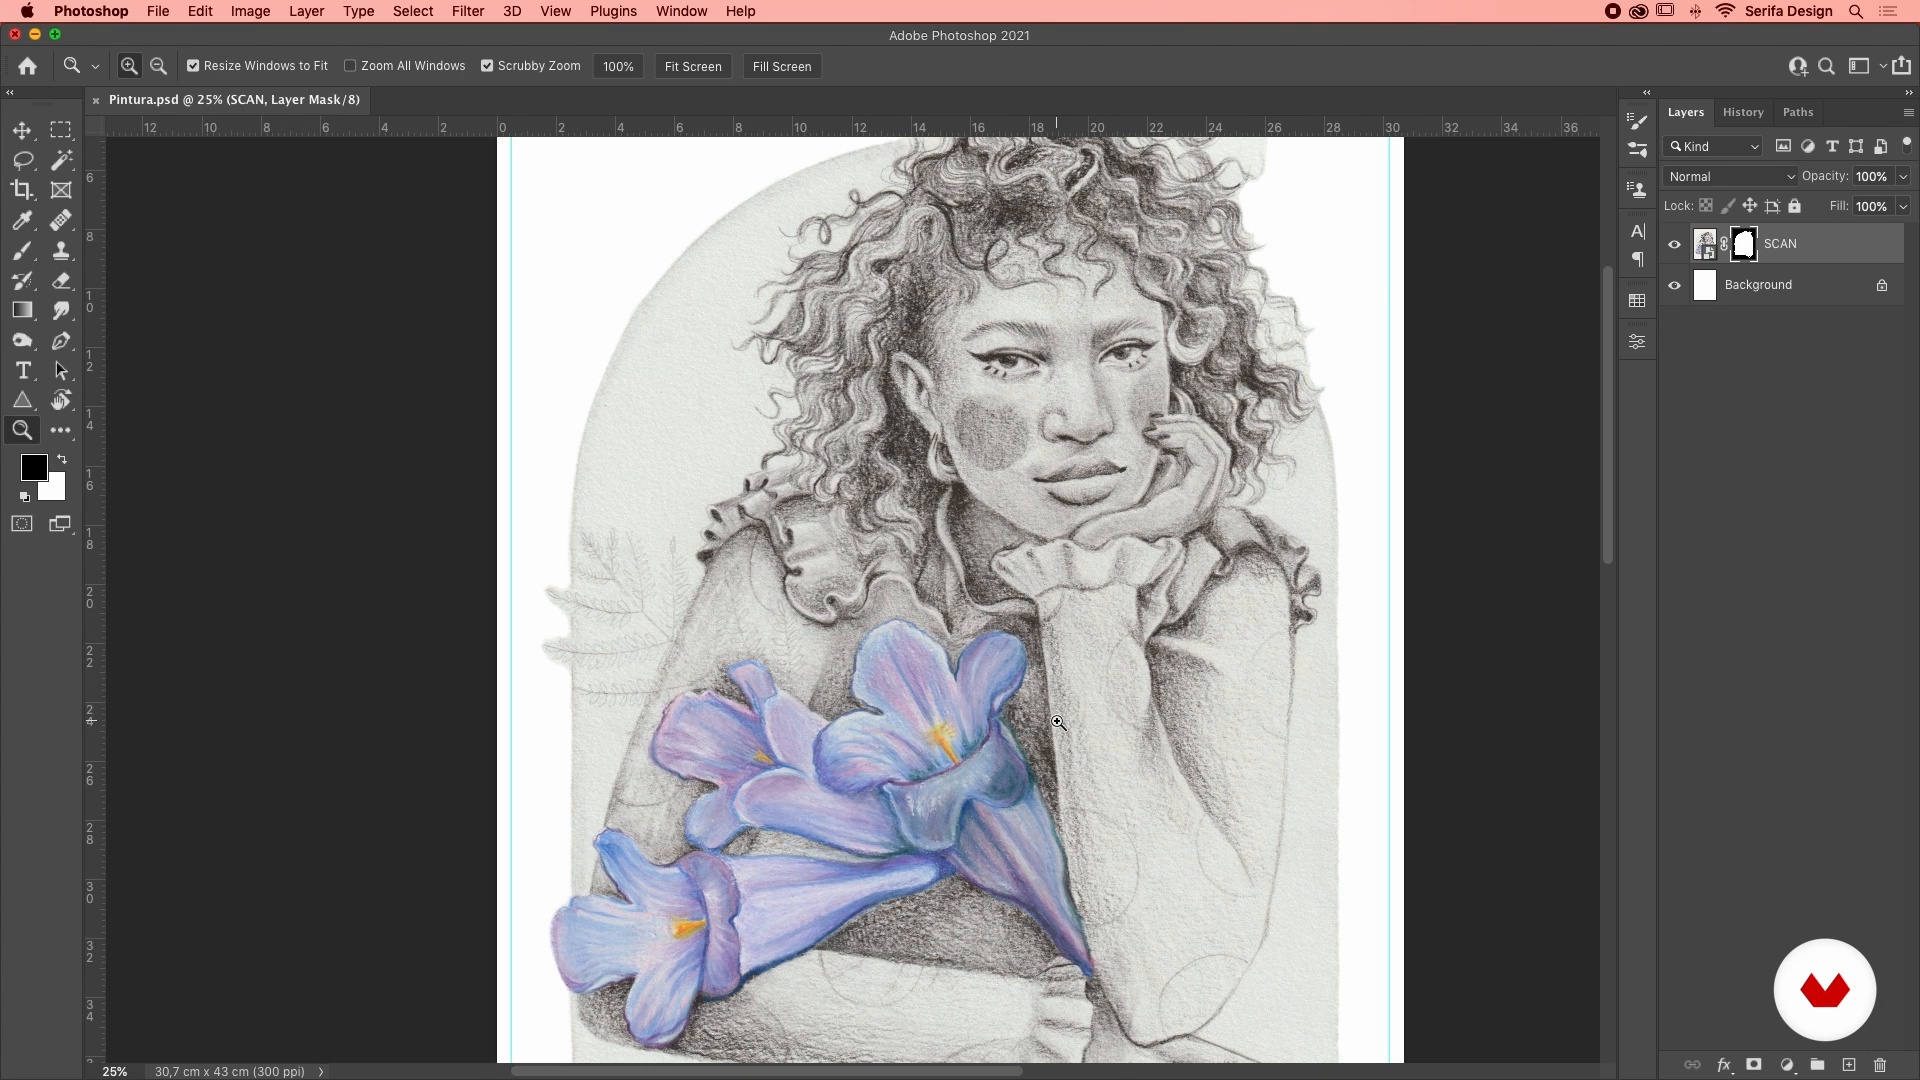The width and height of the screenshot is (1920, 1080).
Task: Select the Rectangular Marquee tool
Action: point(61,131)
